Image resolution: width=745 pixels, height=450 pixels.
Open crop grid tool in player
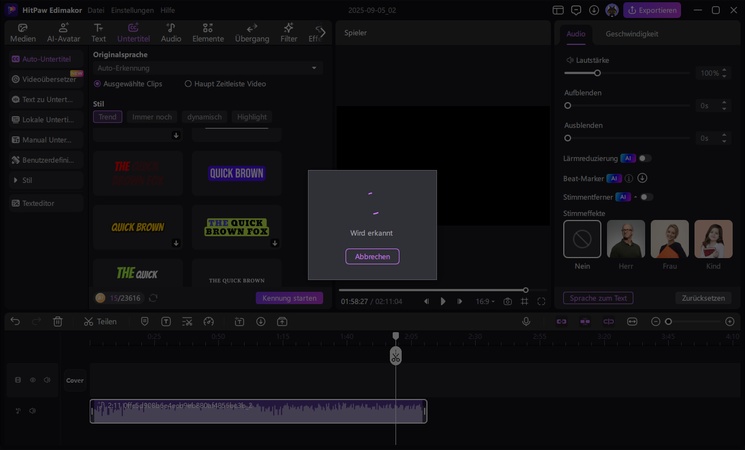pos(525,301)
